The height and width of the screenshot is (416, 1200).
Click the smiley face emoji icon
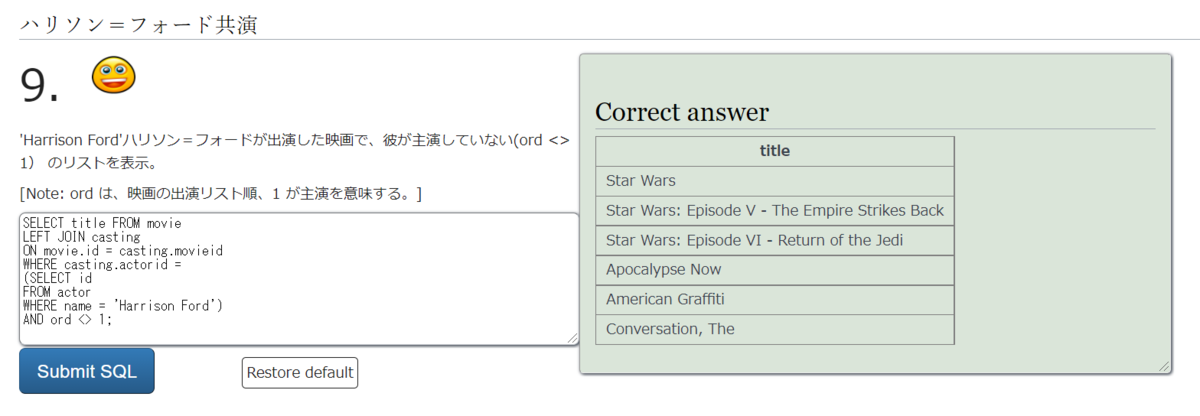[x=113, y=76]
